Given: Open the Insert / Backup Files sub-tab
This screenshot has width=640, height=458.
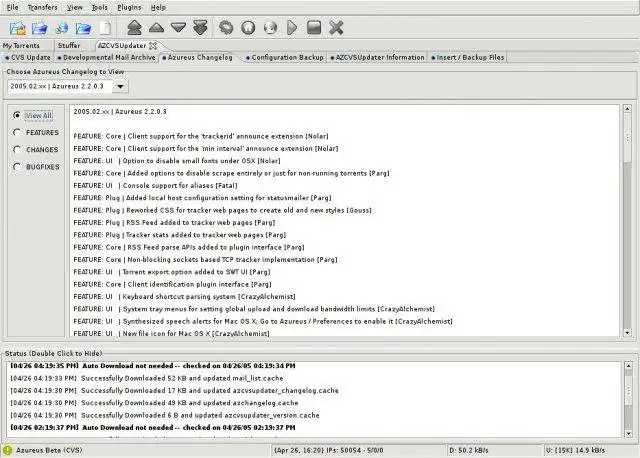Looking at the screenshot, I should click(468, 58).
